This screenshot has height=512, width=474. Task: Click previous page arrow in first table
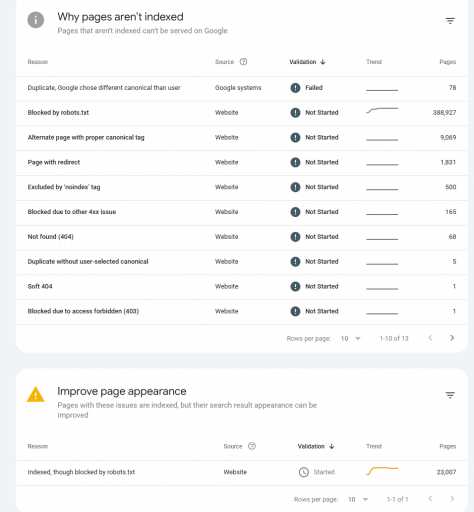pyautogui.click(x=430, y=338)
